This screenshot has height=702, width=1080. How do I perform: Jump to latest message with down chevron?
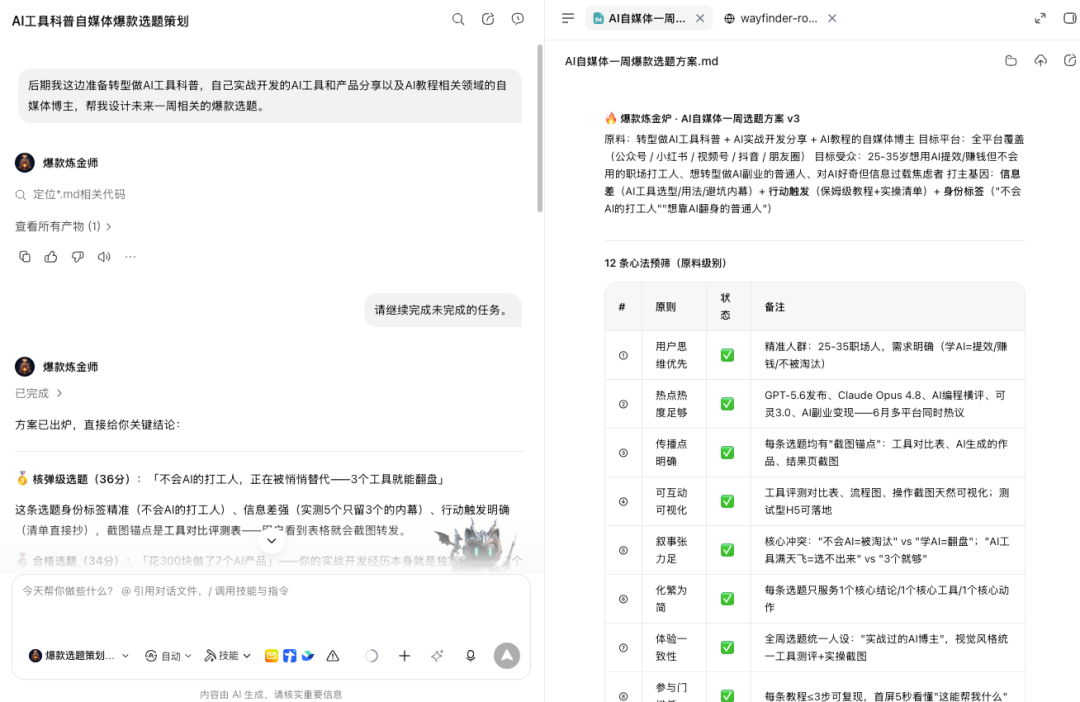271,541
